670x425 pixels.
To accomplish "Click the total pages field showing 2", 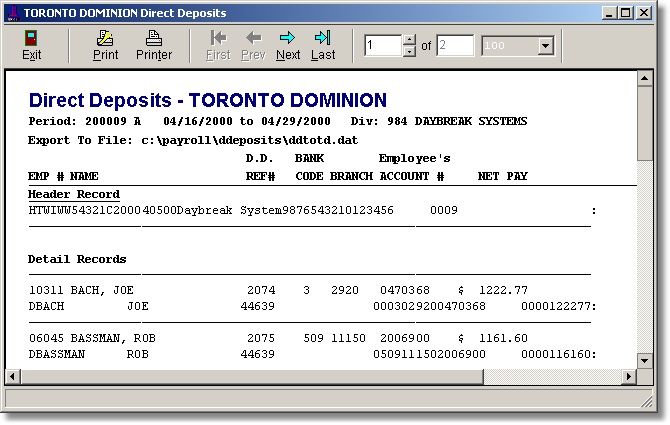I will 455,45.
